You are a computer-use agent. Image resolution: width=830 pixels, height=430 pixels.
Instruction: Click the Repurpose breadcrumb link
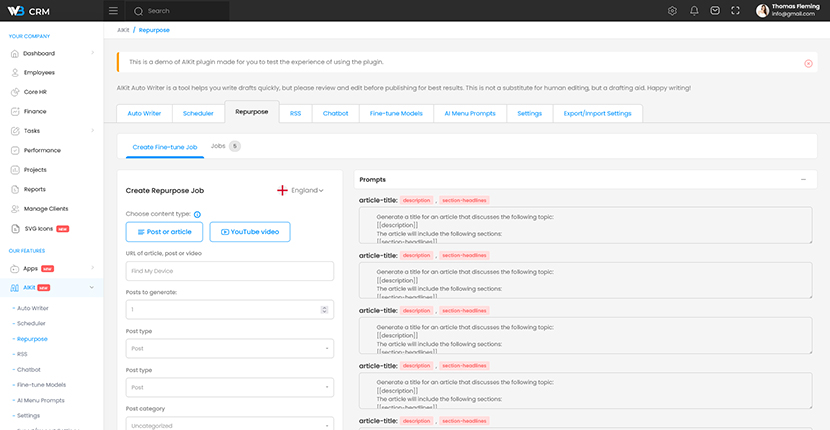154,30
